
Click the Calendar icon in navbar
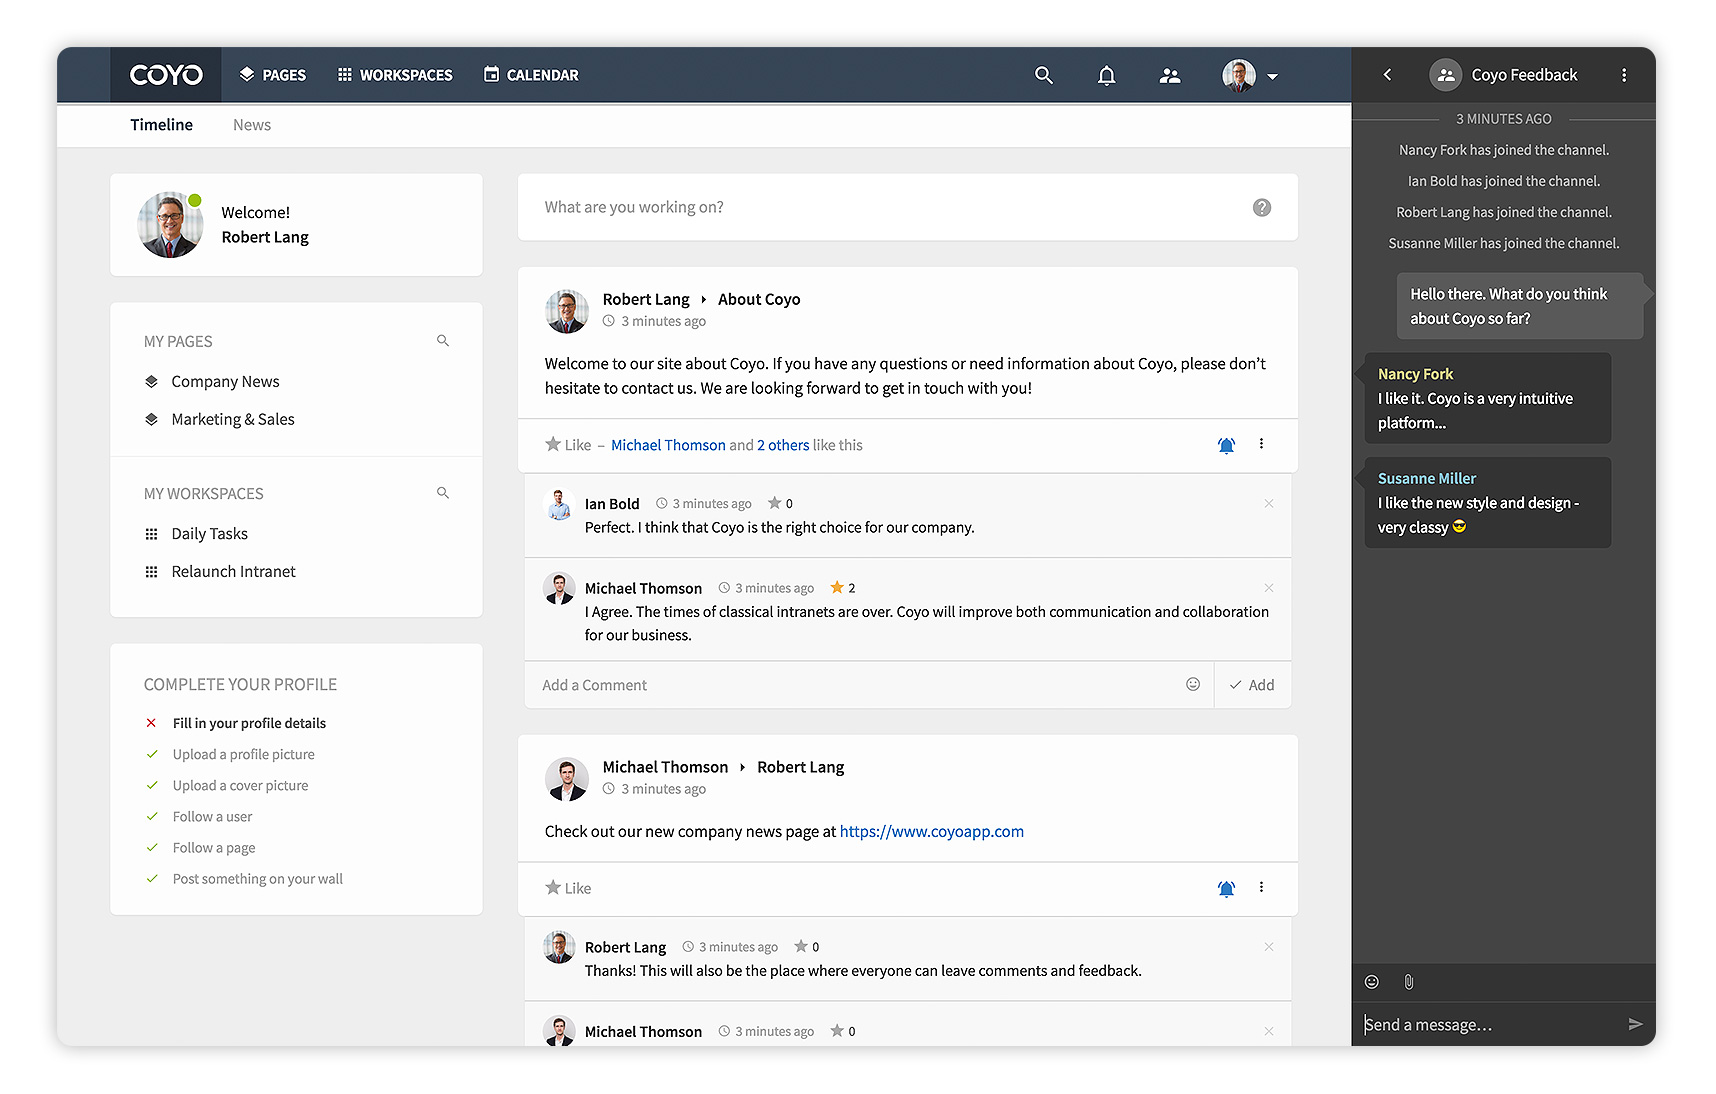tap(491, 74)
